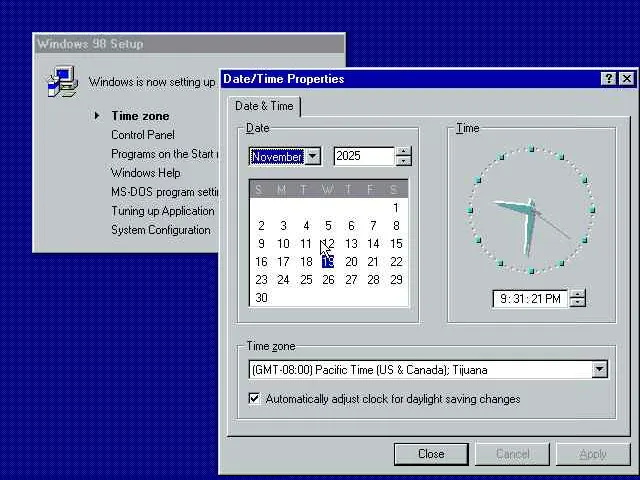Select day 4 in the calendar
This screenshot has height=480, width=640.
pos(306,226)
